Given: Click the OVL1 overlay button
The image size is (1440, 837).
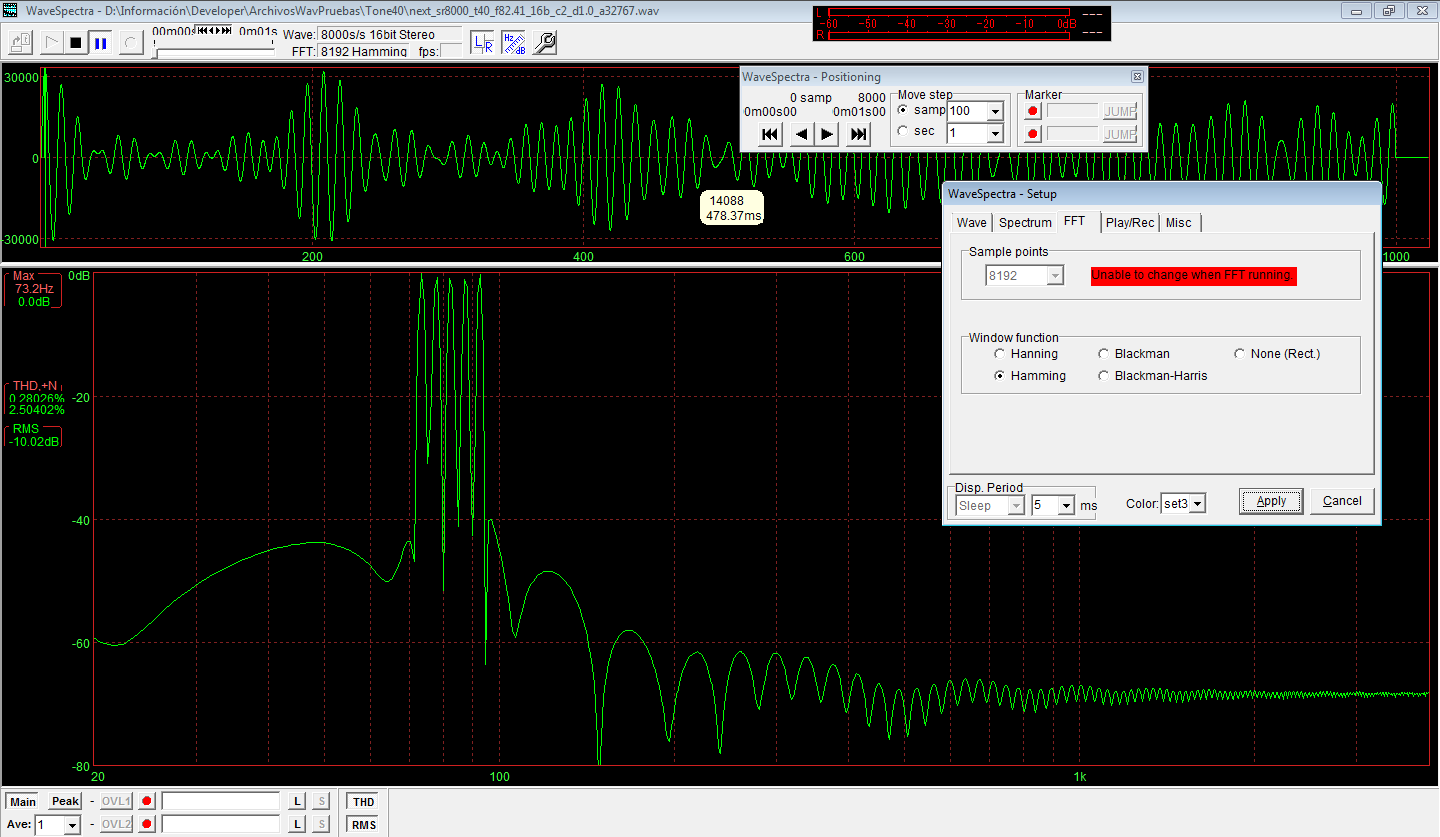Looking at the screenshot, I should coord(117,802).
